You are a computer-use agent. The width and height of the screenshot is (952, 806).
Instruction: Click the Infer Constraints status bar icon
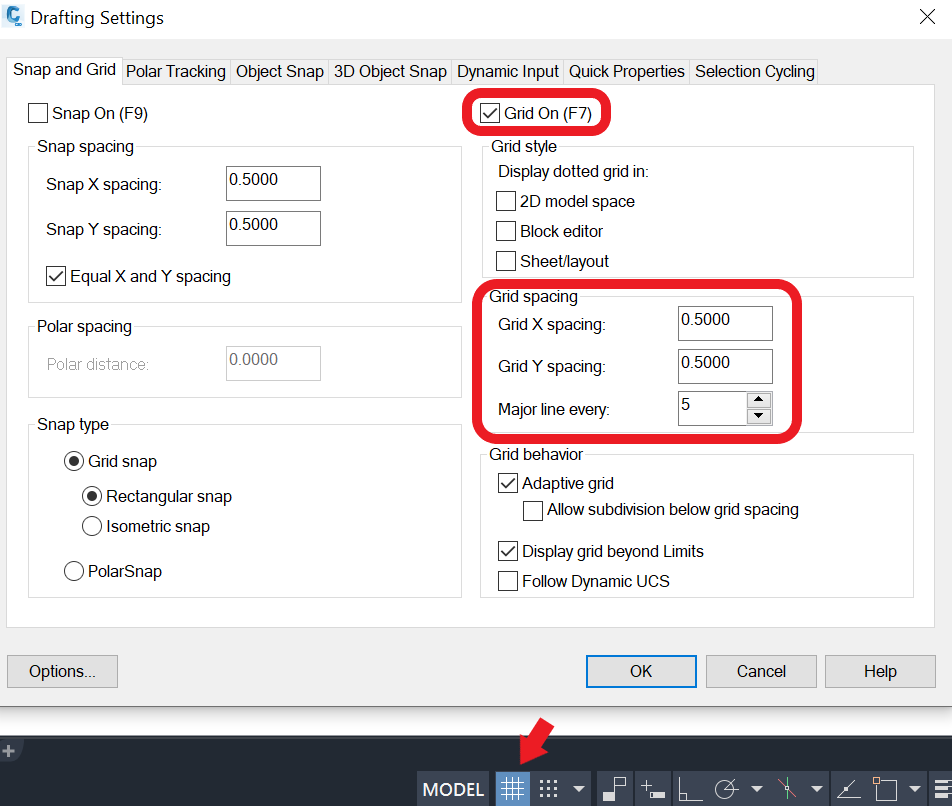tap(614, 788)
